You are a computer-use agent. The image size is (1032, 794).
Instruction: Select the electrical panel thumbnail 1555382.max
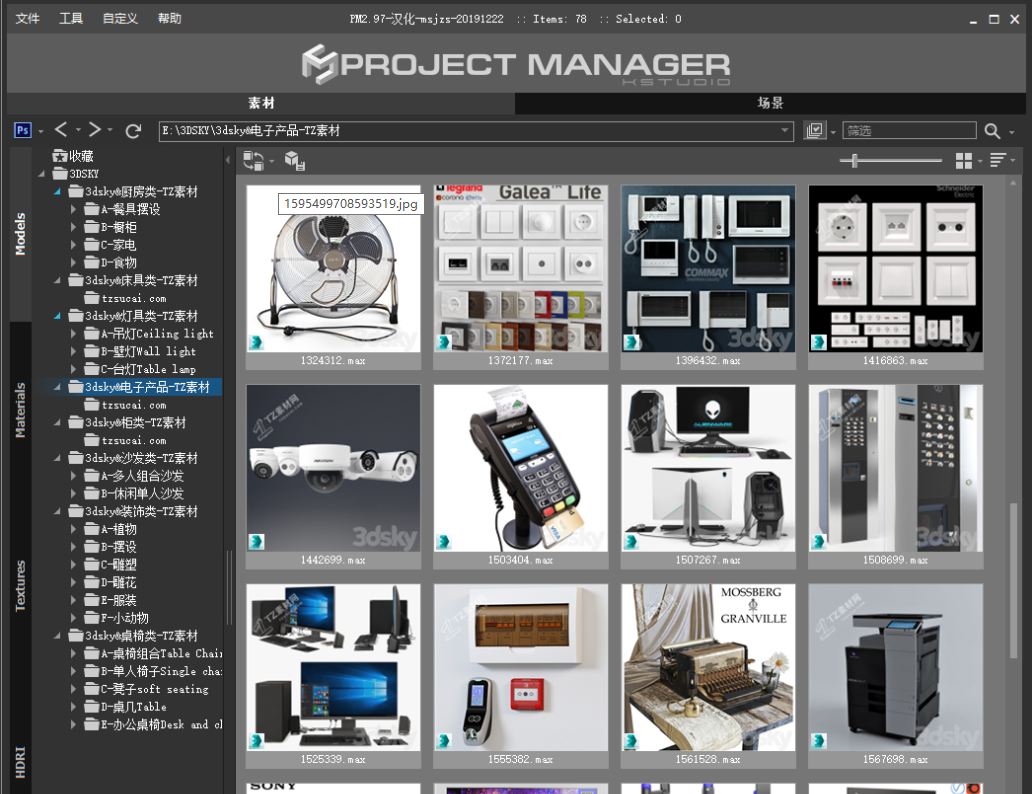521,668
